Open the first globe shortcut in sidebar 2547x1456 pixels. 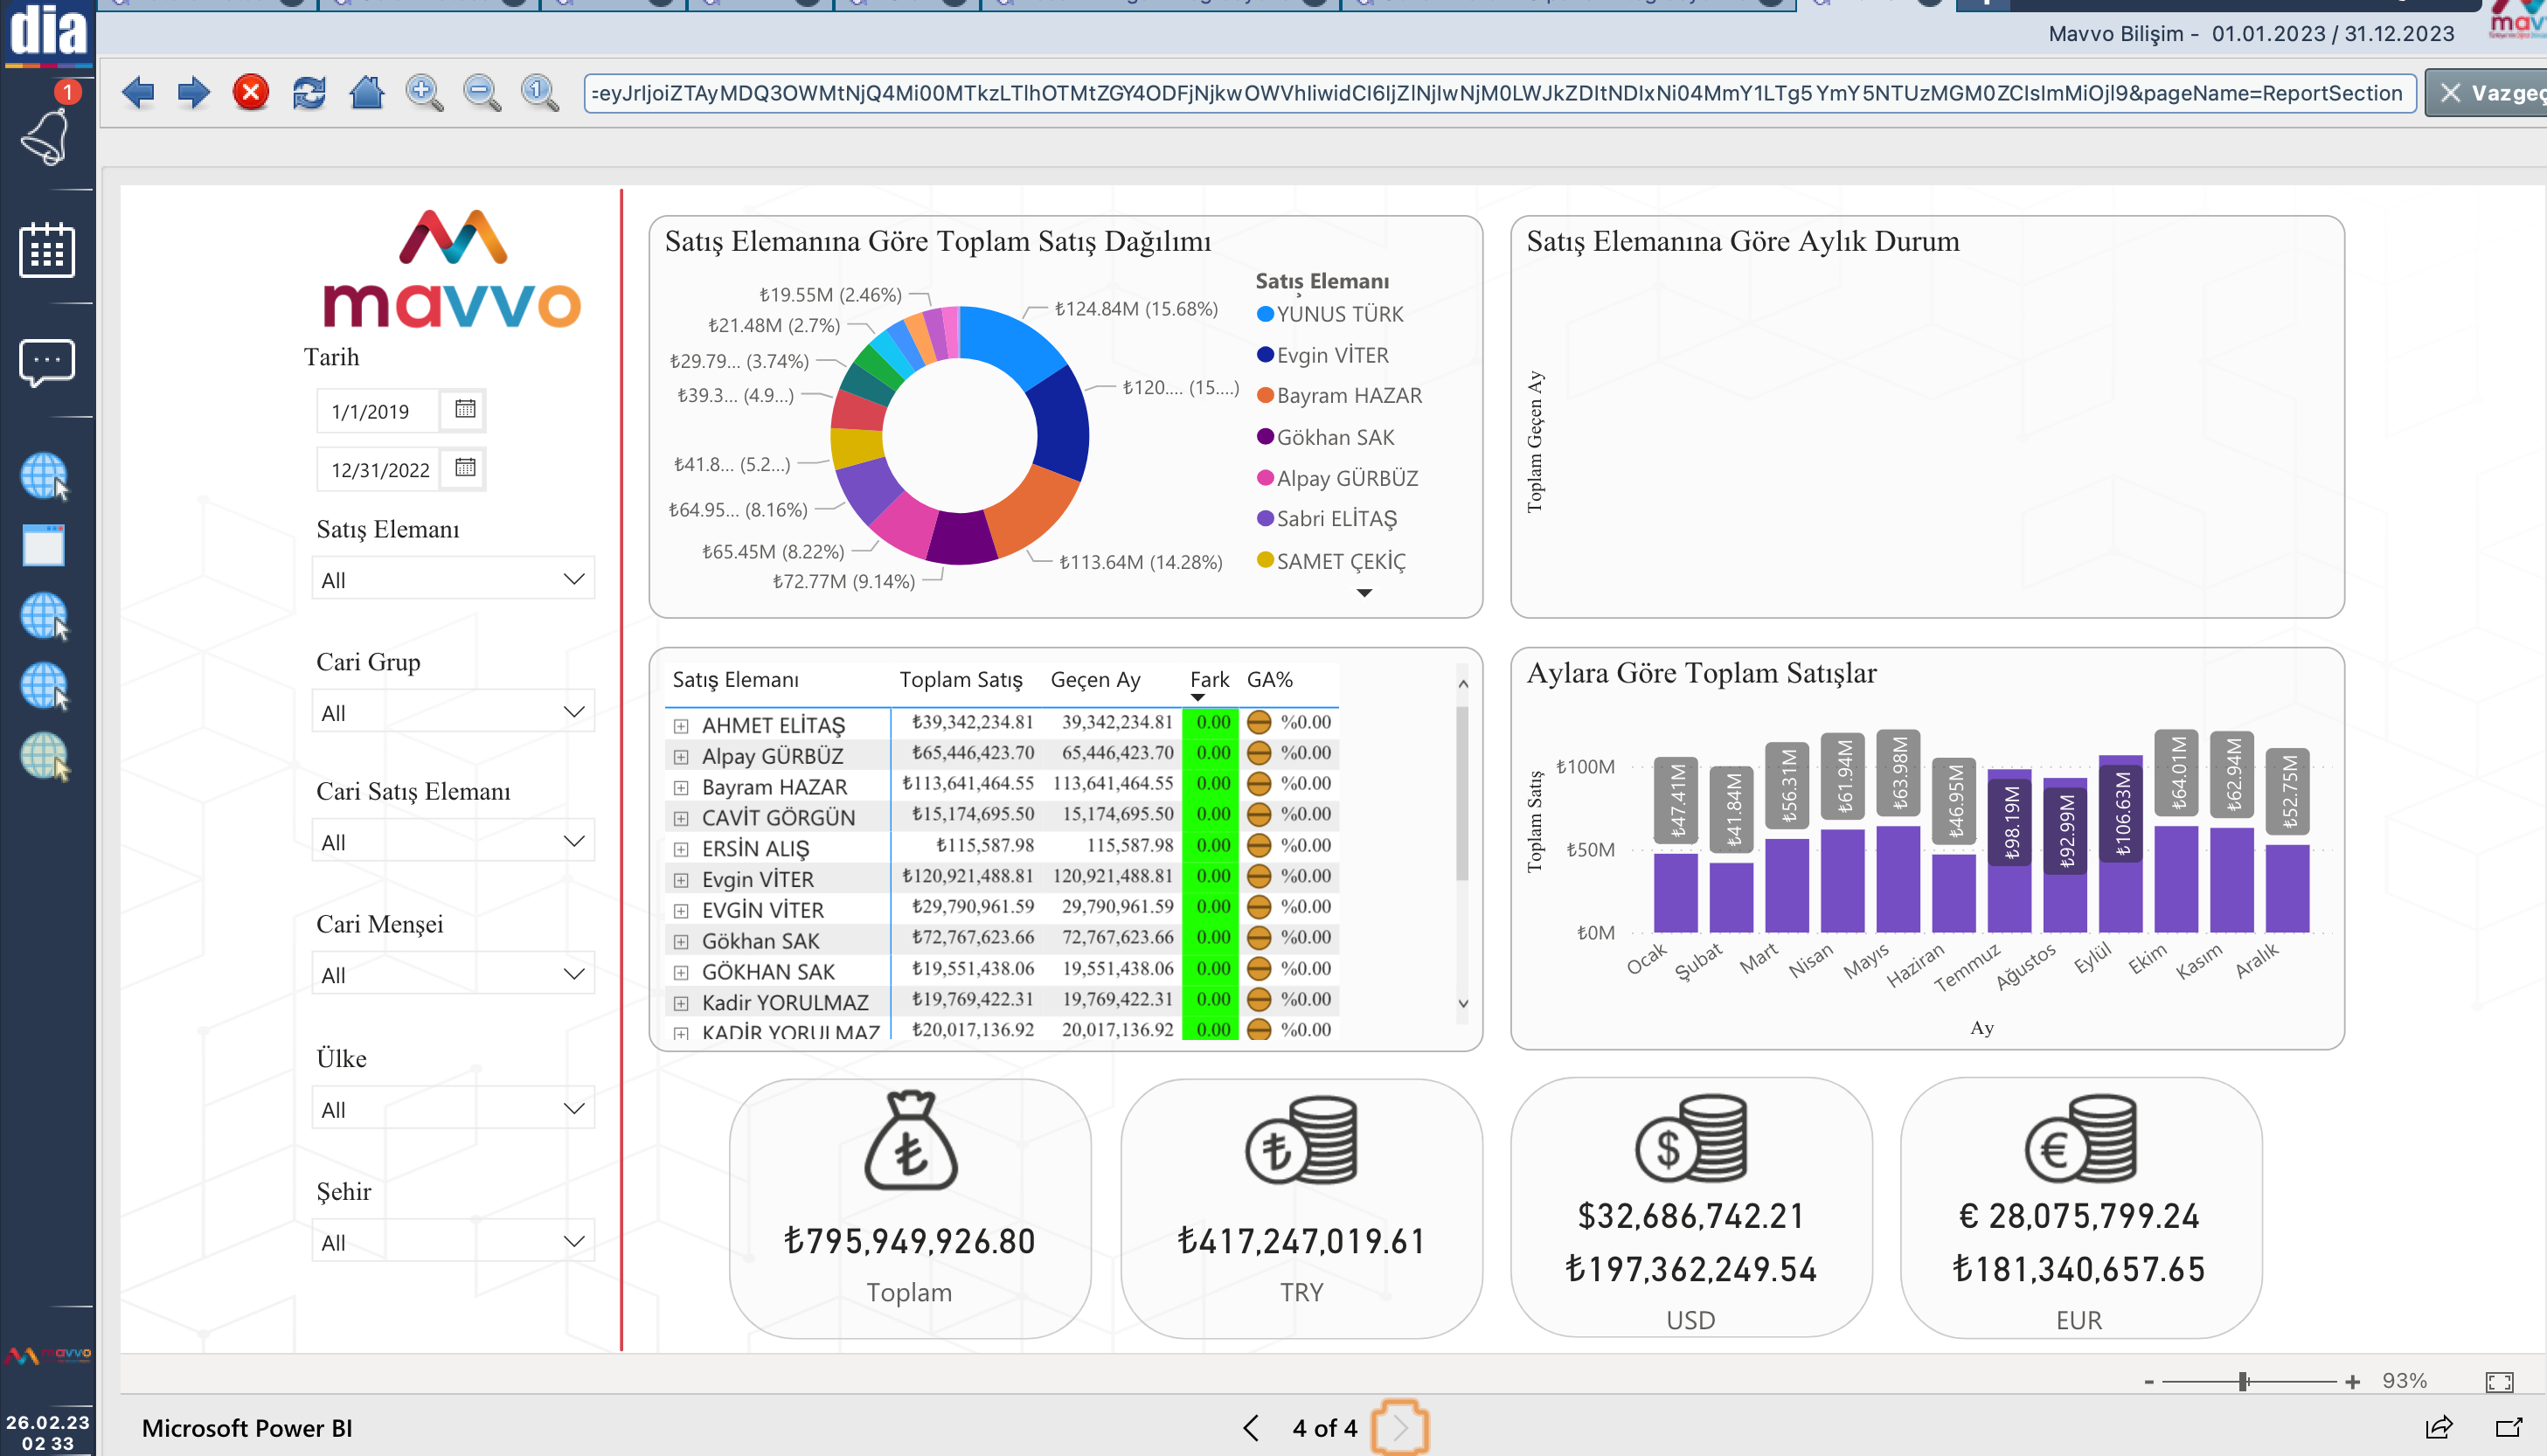point(45,476)
